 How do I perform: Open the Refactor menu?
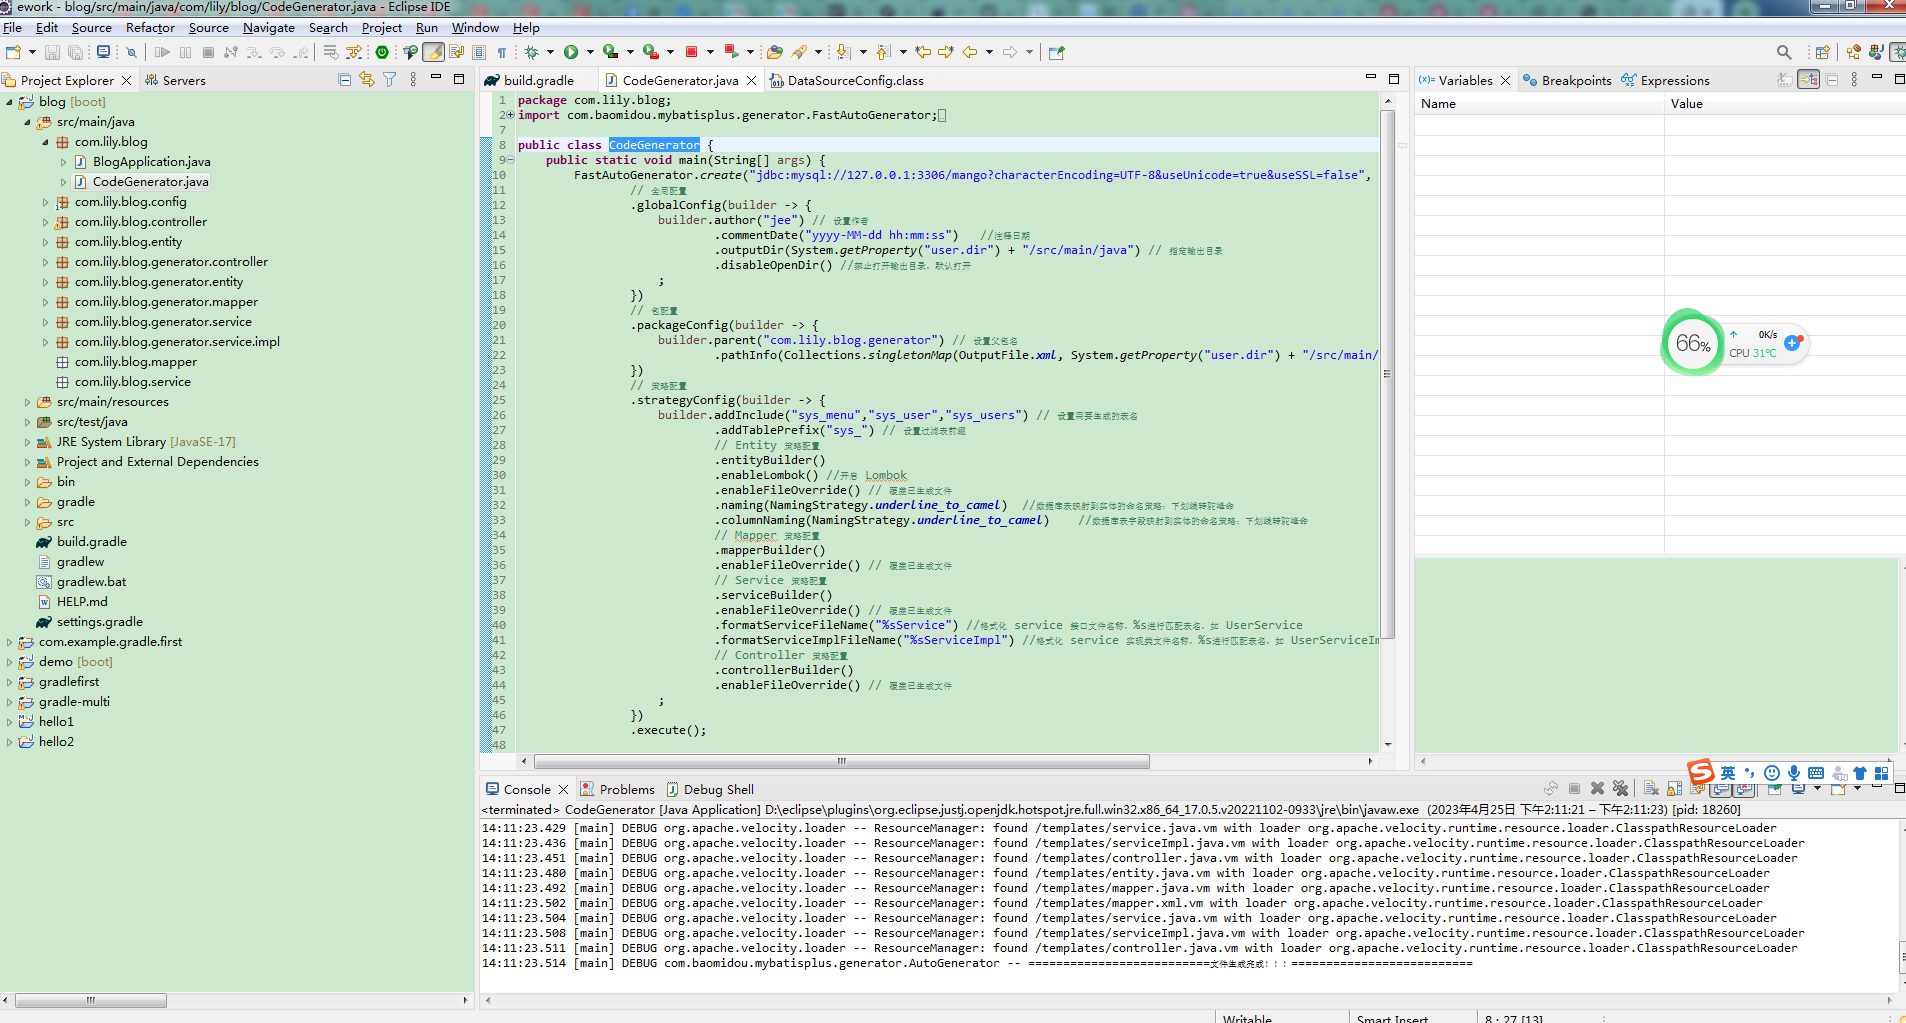150,28
